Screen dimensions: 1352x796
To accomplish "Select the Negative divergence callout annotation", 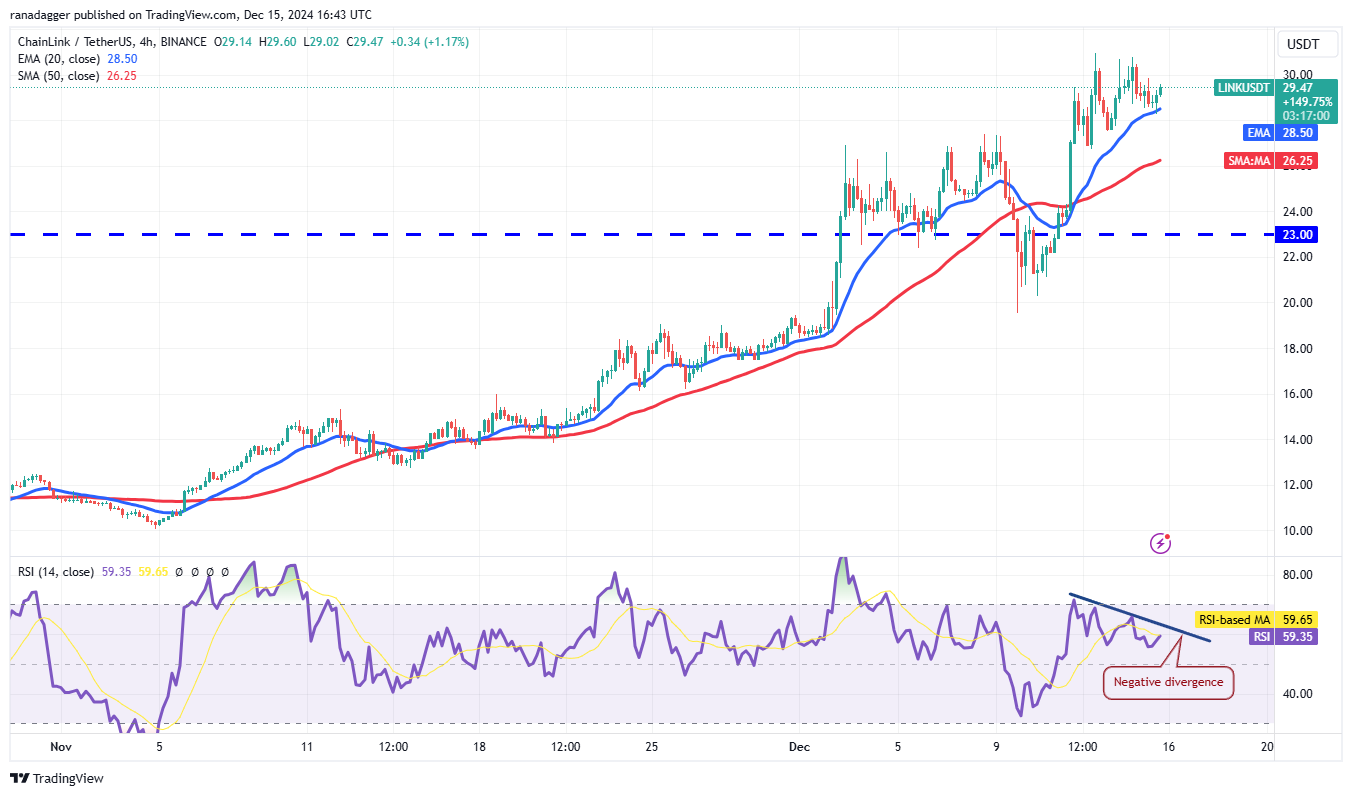I will coord(1169,682).
